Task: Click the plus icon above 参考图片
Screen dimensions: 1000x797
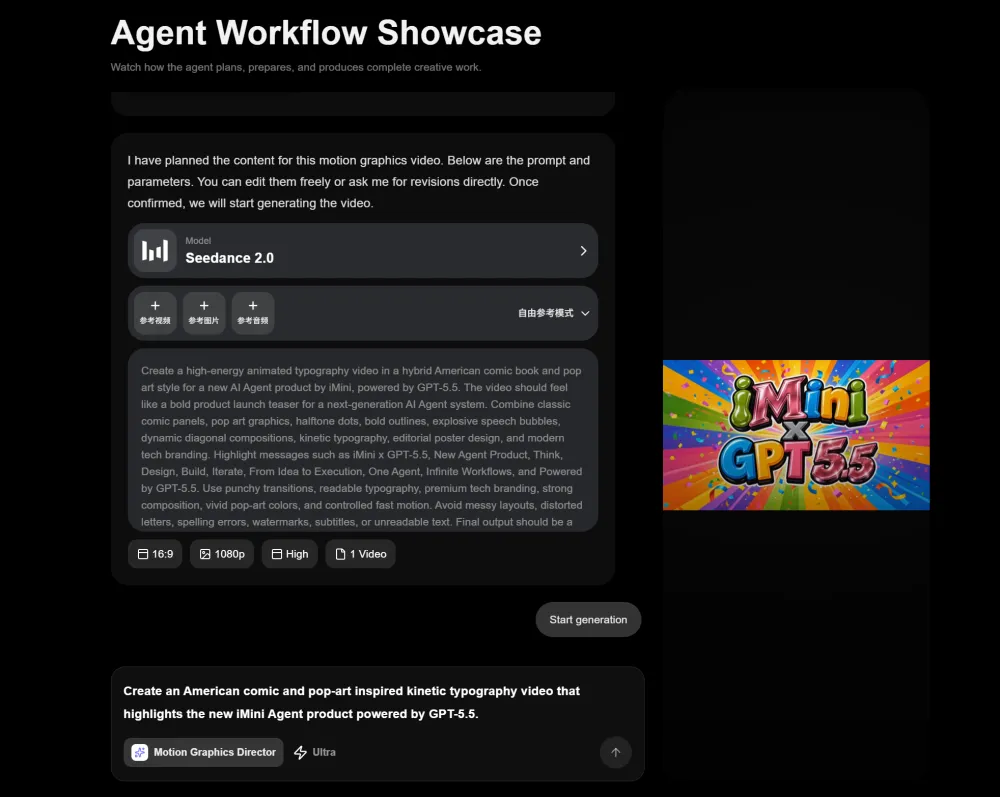Action: pos(204,305)
